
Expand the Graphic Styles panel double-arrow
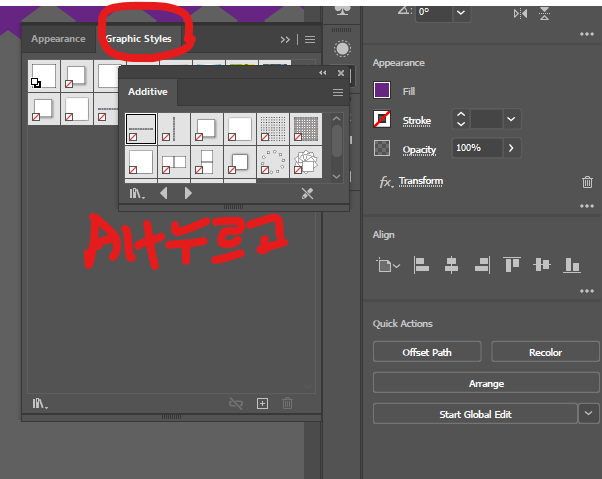(285, 40)
